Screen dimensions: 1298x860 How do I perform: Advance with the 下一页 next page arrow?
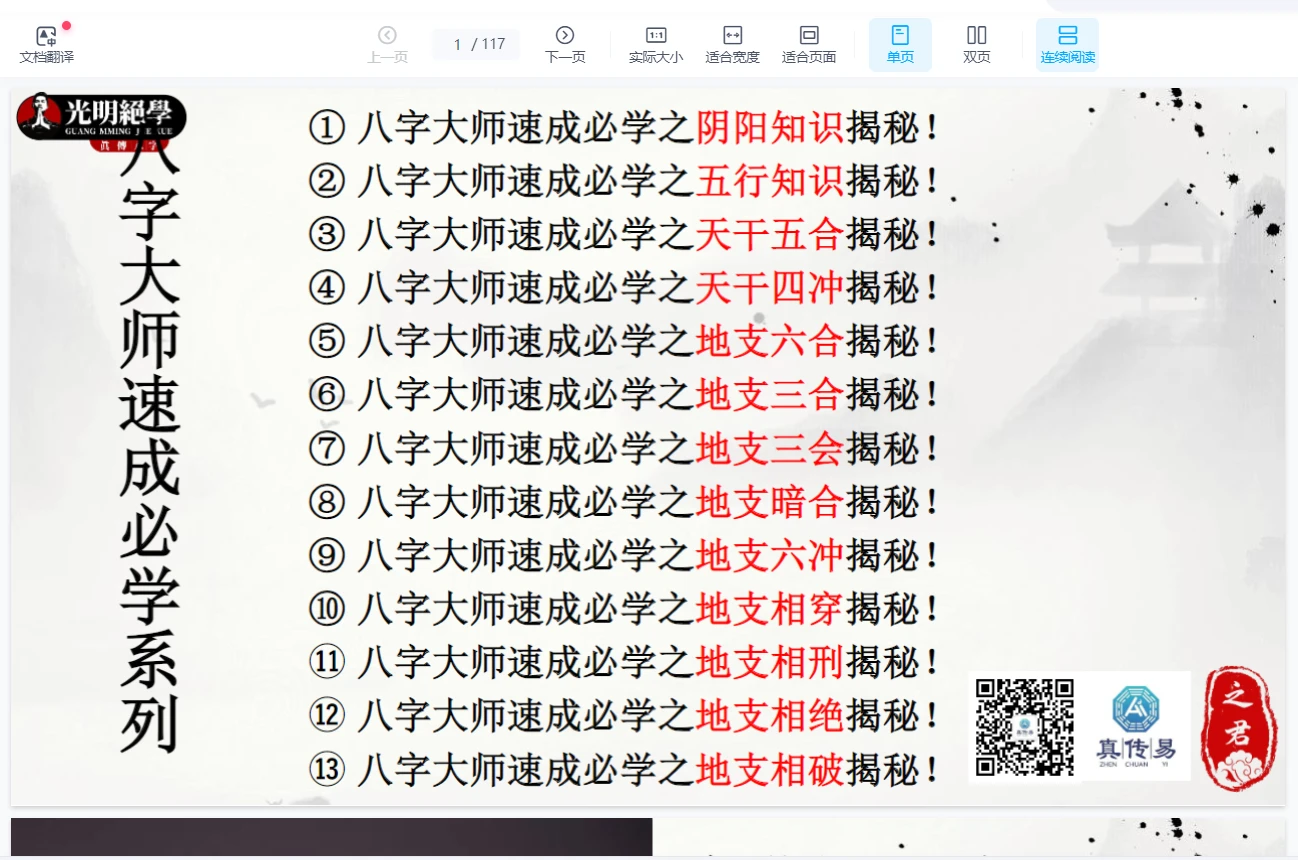pyautogui.click(x=564, y=45)
